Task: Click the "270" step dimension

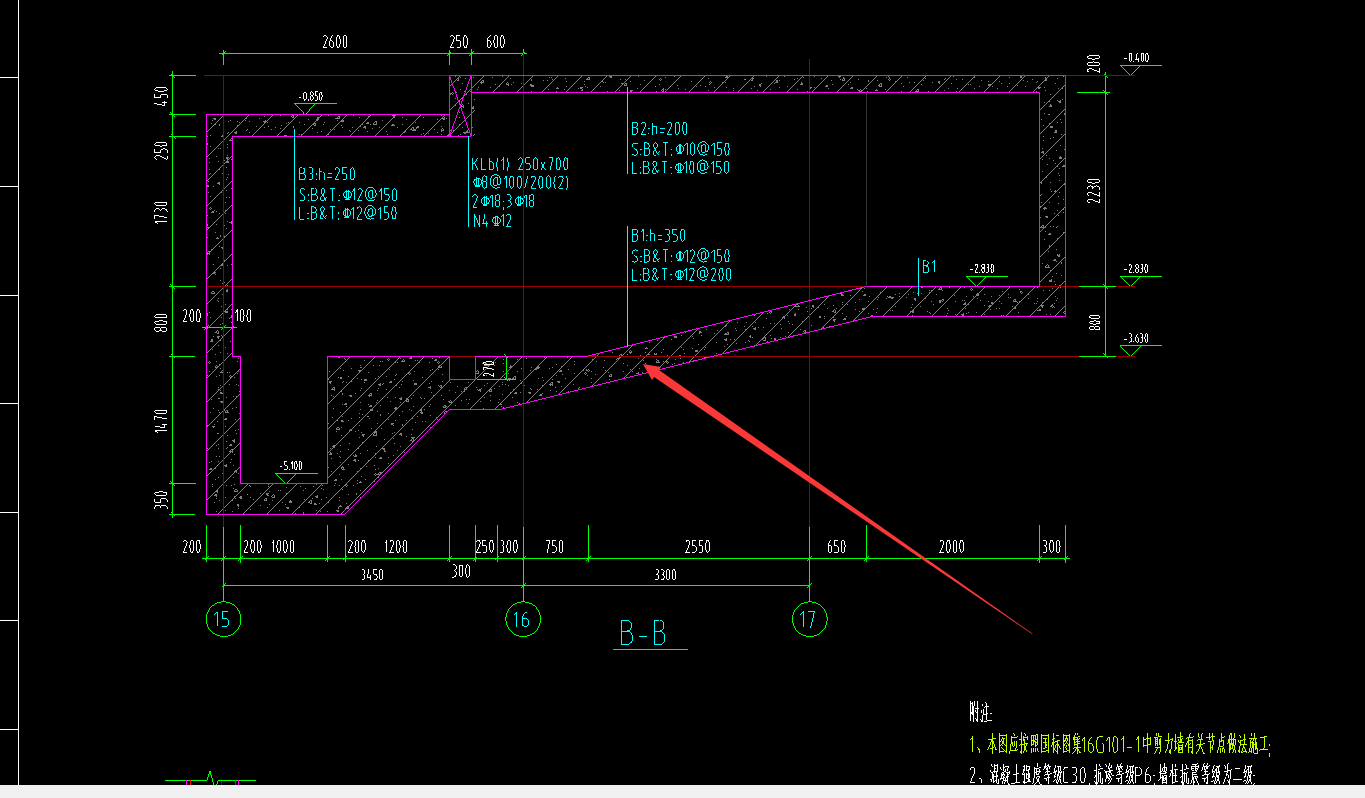Action: pos(489,368)
